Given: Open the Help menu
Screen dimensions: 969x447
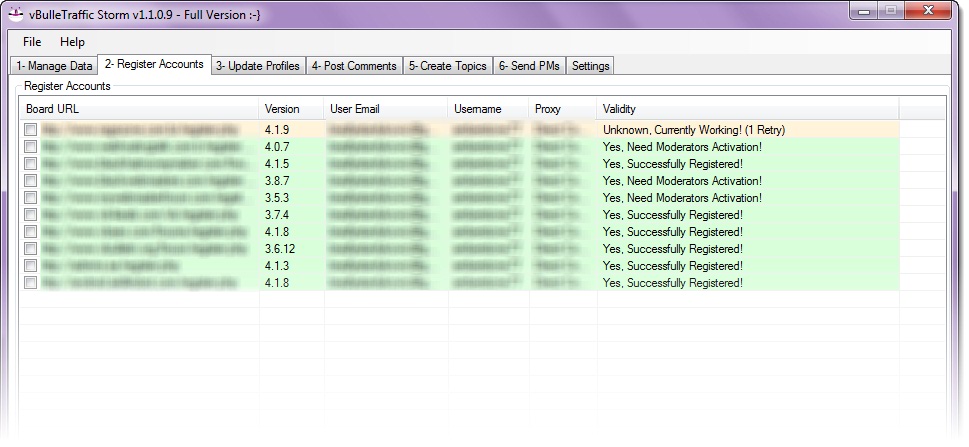Looking at the screenshot, I should point(72,42).
